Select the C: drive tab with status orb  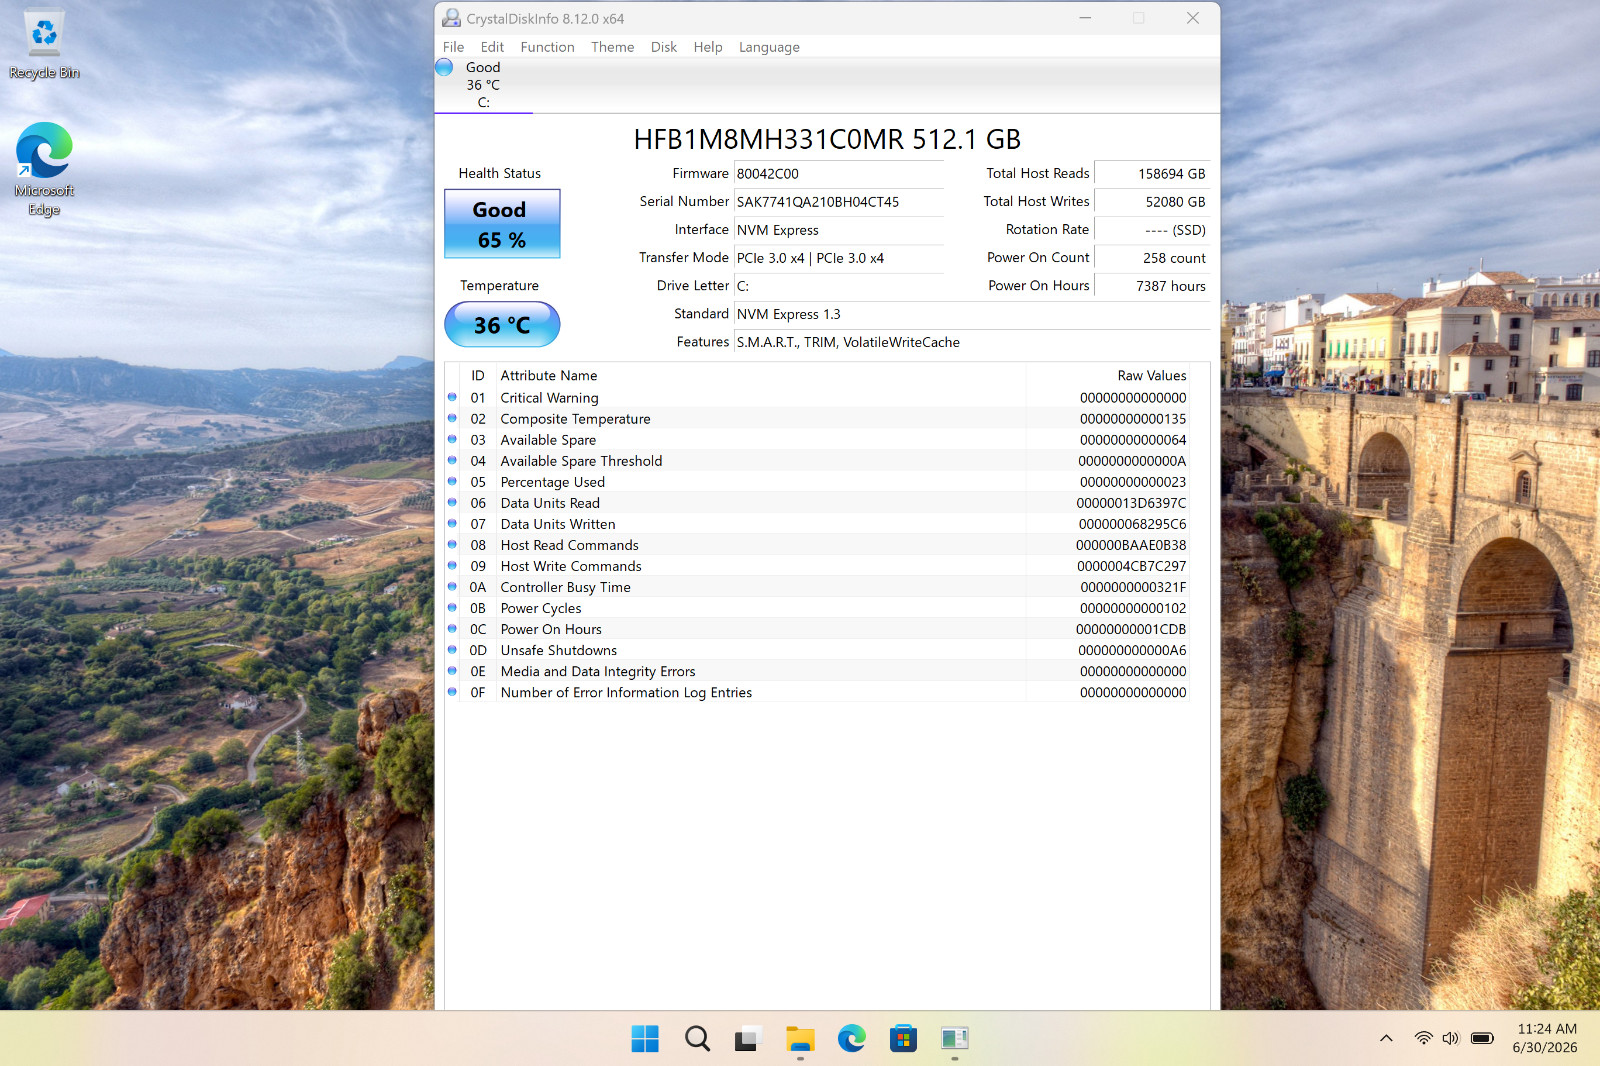coord(483,85)
